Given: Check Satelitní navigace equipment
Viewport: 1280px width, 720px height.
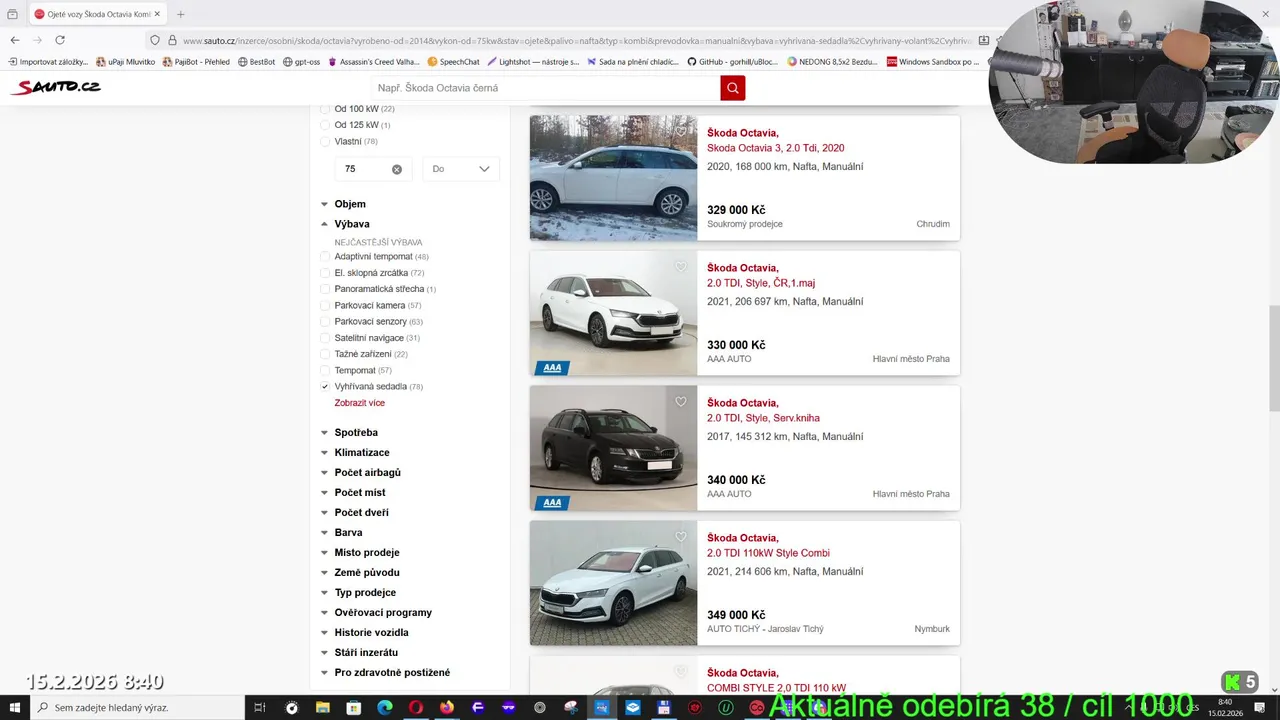Looking at the screenshot, I should pos(324,338).
